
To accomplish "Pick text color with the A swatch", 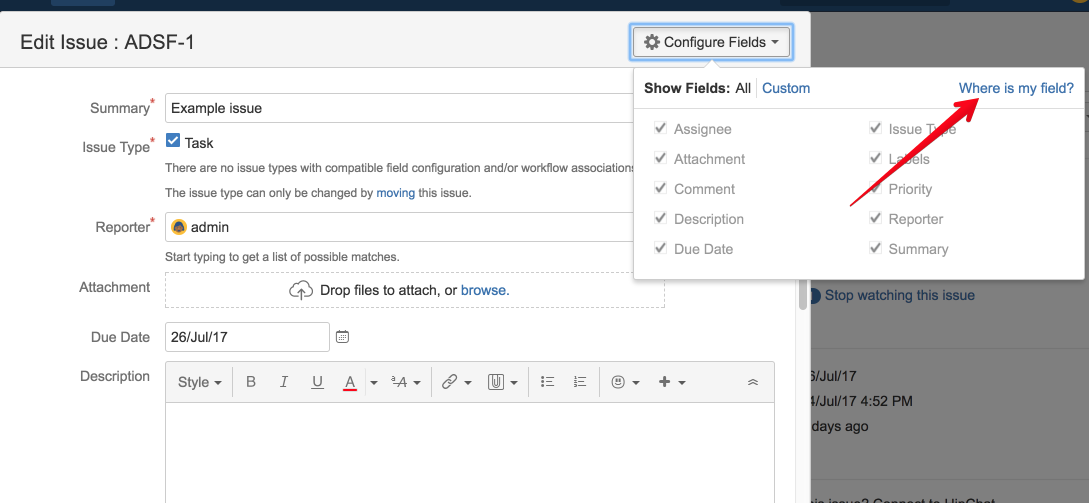I will click(350, 382).
